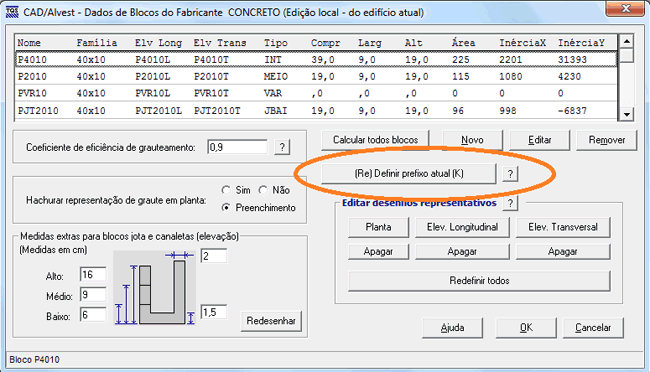Select the P2010 row in block table
This screenshot has width=650, height=372.
[316, 77]
